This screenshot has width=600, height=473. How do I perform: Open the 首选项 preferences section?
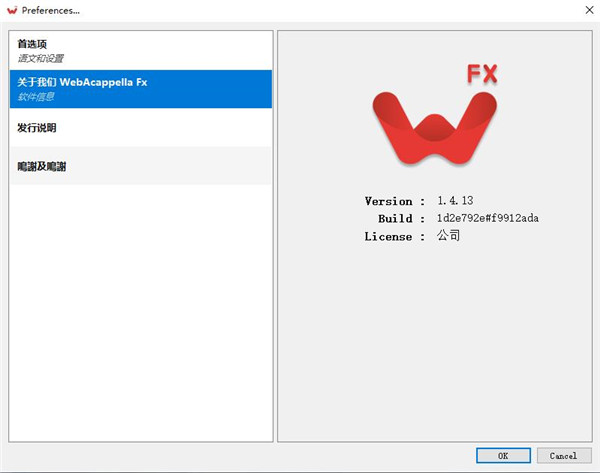click(x=141, y=51)
